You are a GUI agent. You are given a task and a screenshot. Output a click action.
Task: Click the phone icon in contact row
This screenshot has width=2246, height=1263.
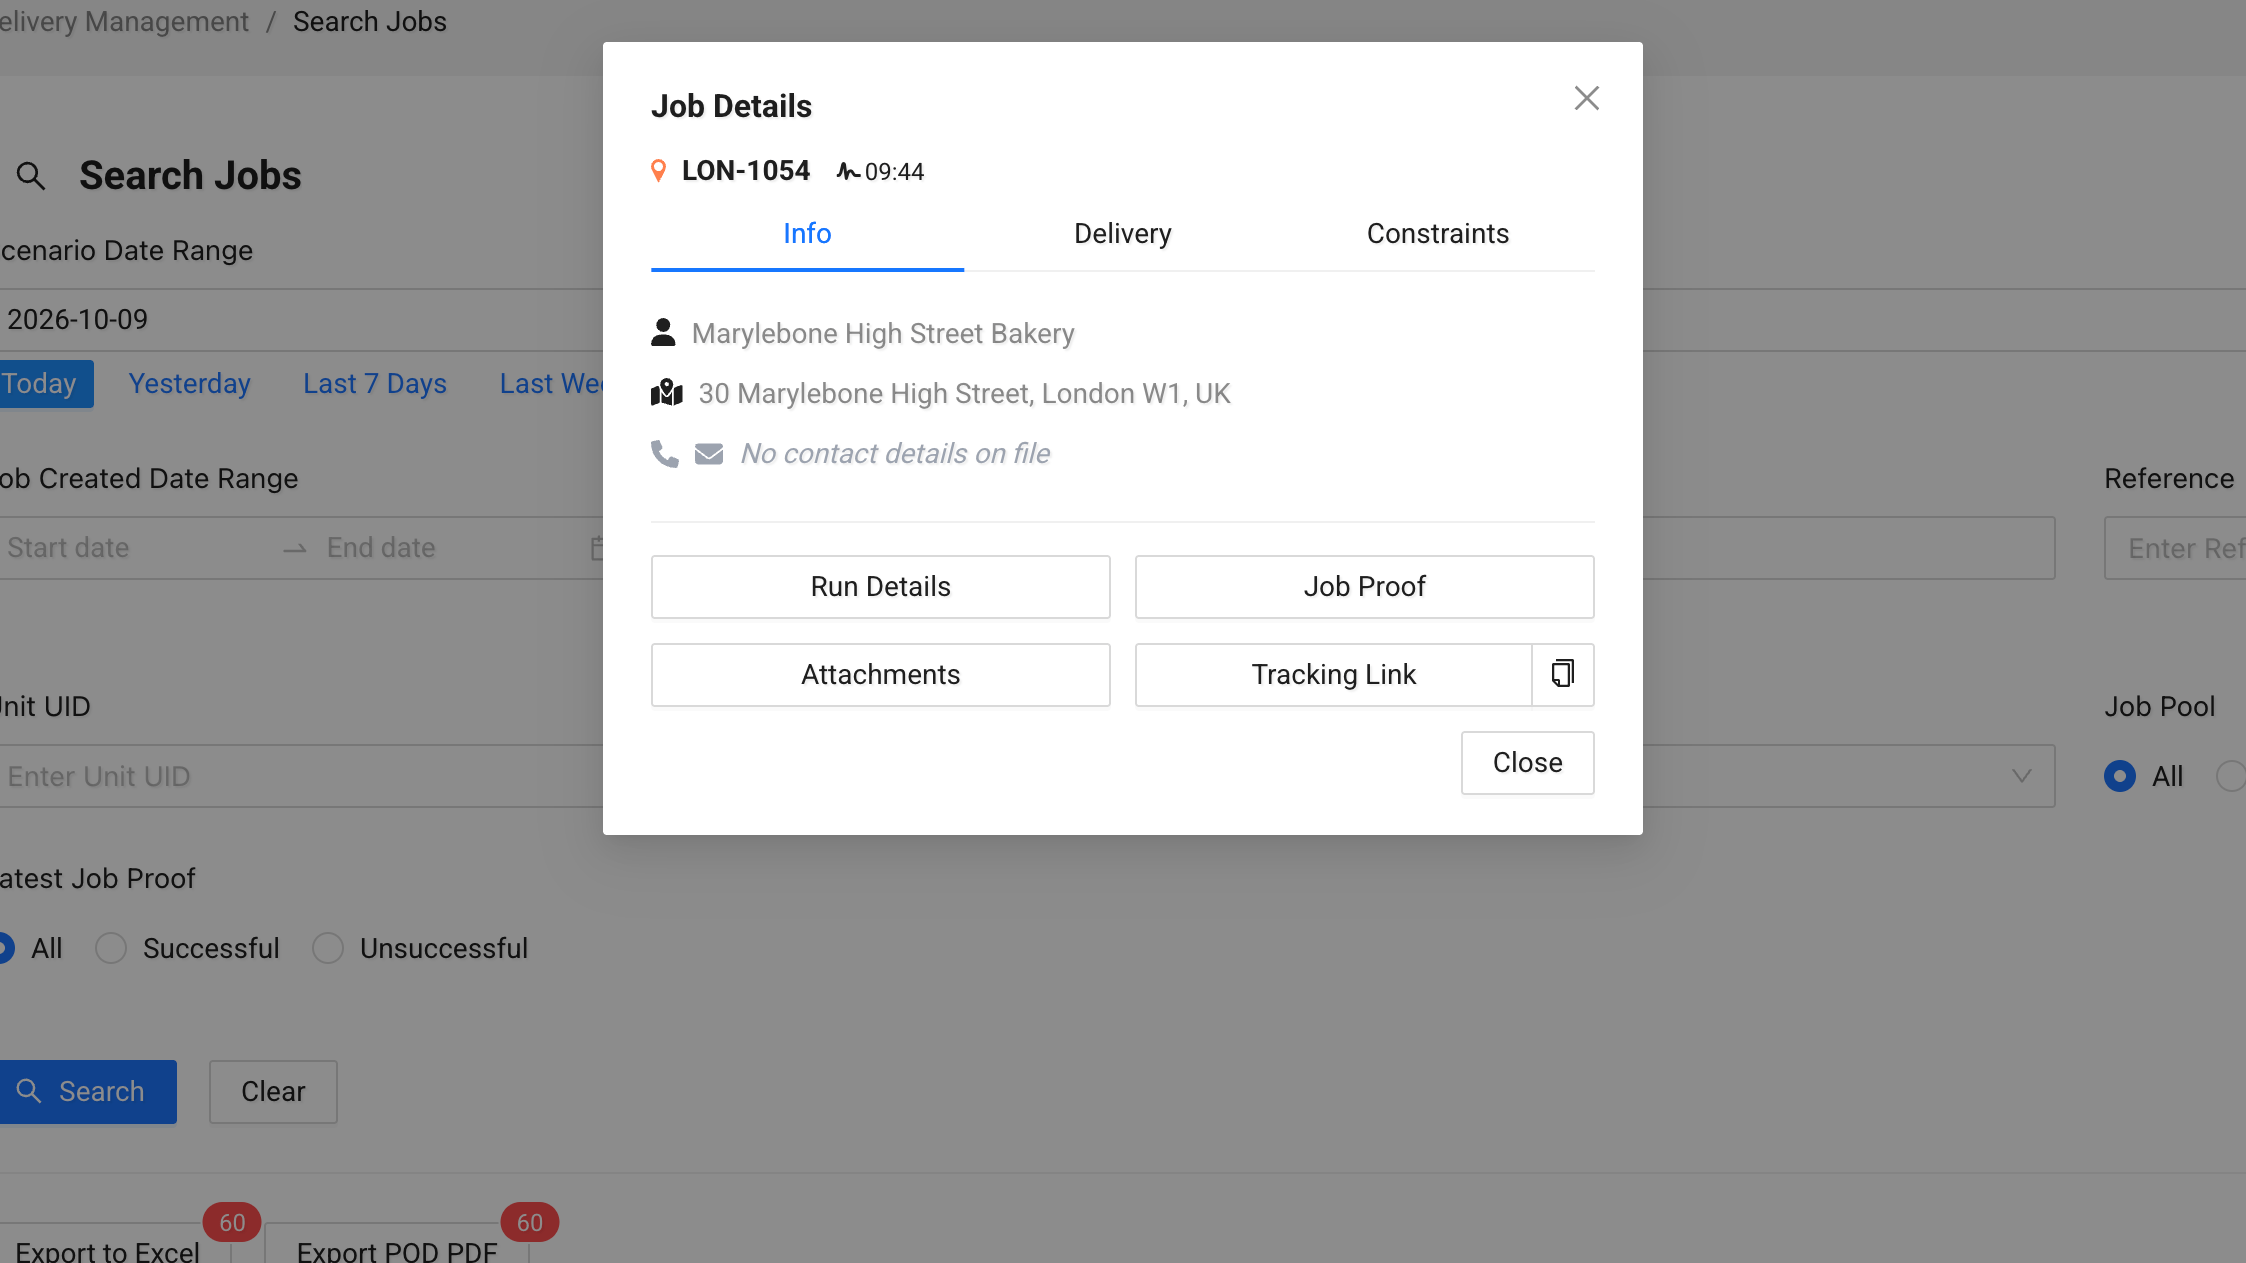[x=664, y=454]
